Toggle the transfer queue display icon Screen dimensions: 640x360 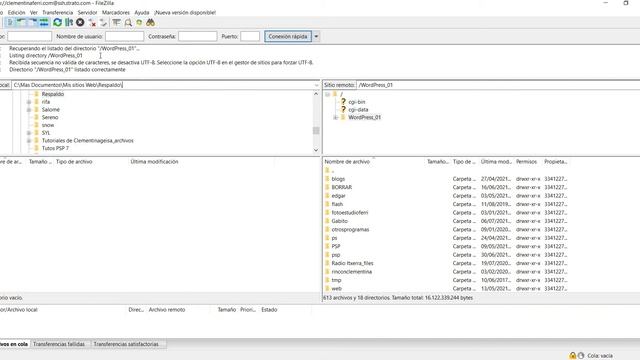[x=44, y=22]
